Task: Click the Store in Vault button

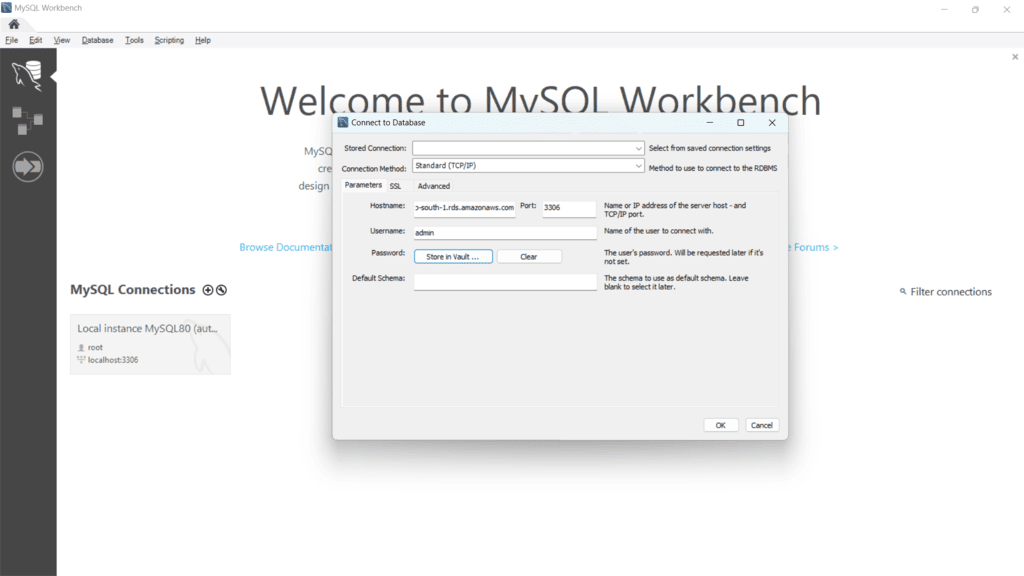Action: point(453,257)
